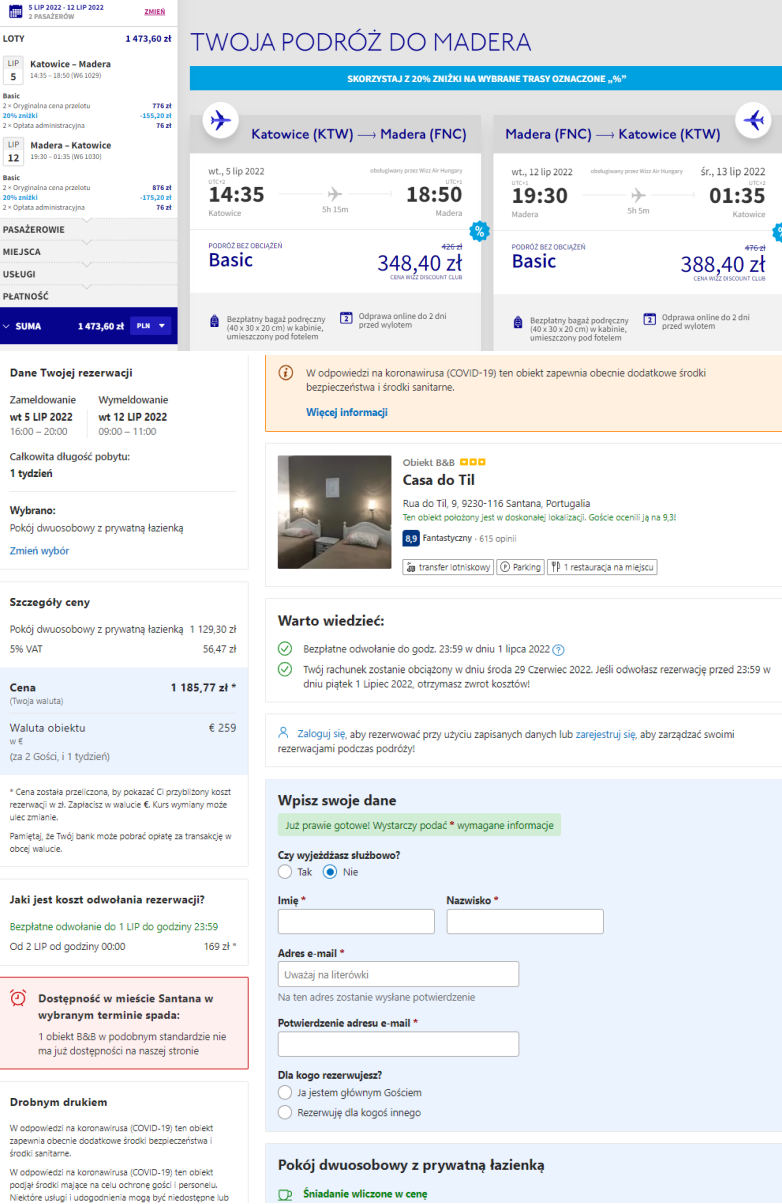Click the green check icon beside Twój rachunek
Screen dimensions: 782x1204
(x=285, y=668)
